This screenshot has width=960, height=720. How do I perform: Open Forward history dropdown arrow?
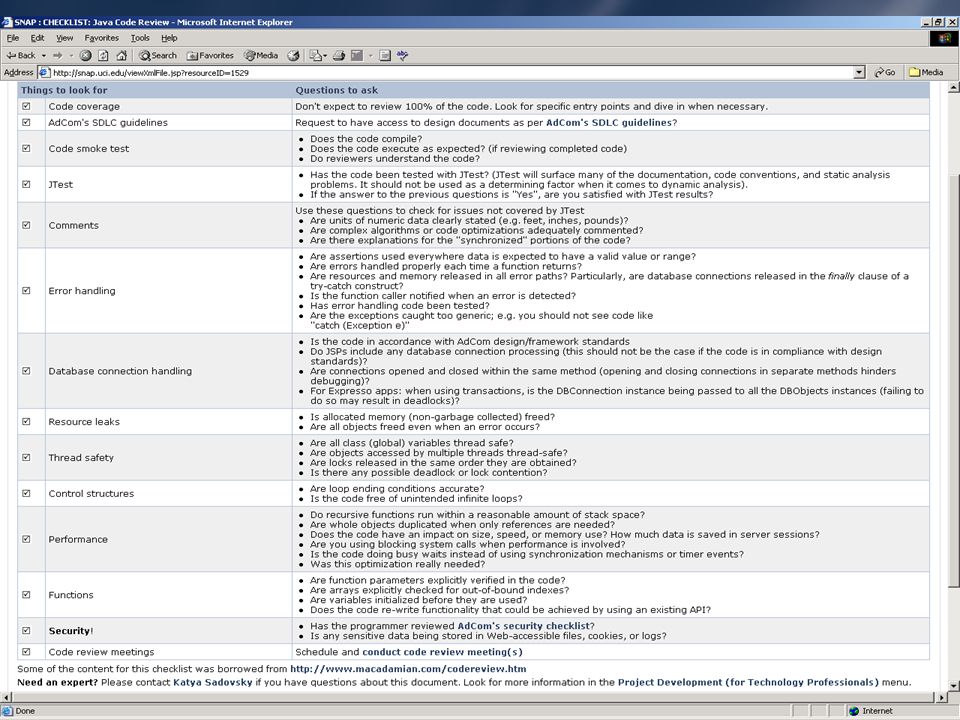point(71,55)
